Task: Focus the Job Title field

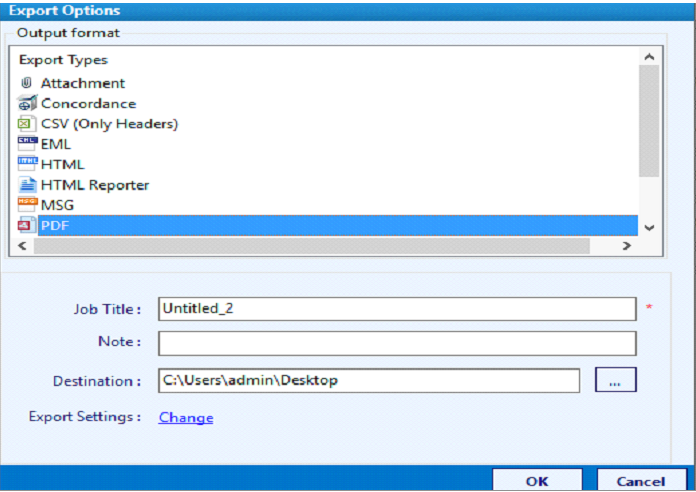Action: pos(397,309)
